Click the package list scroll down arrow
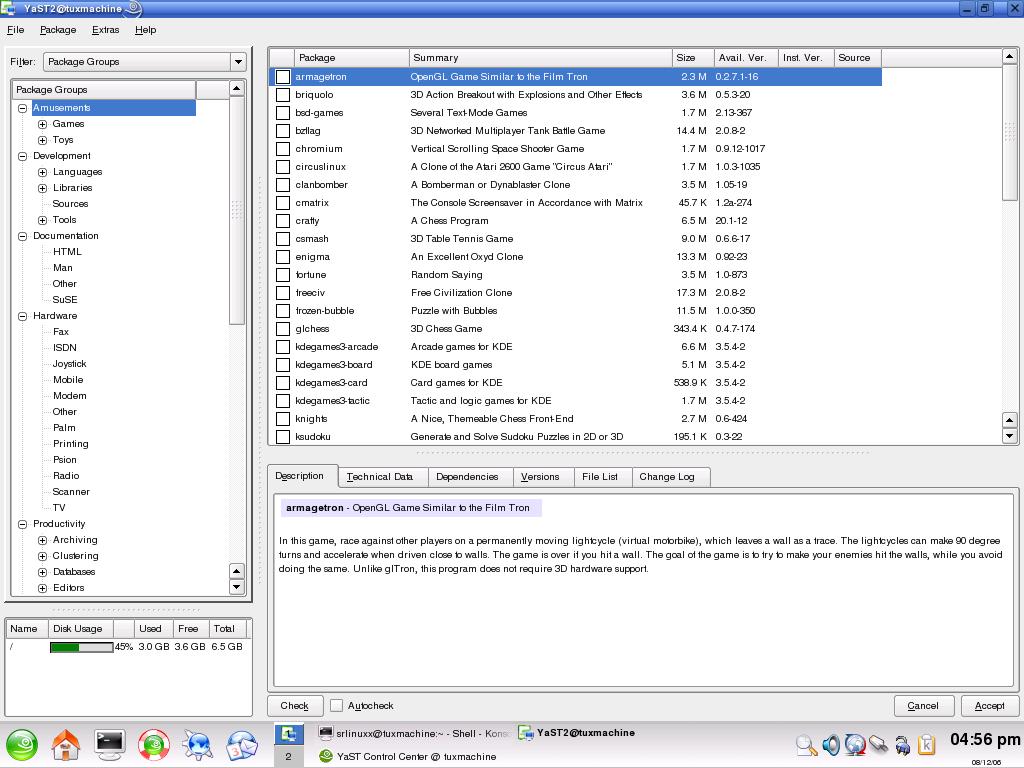Screen dimensions: 1024x768 tap(1009, 436)
